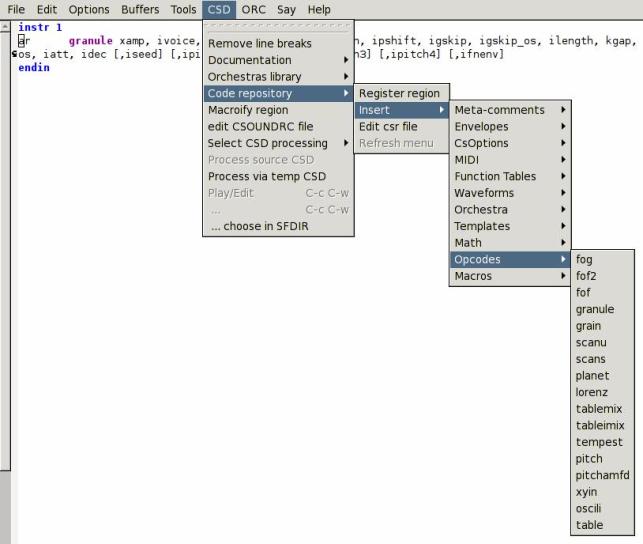Expand the Macros submenu
This screenshot has width=643, height=544.
(x=510, y=276)
